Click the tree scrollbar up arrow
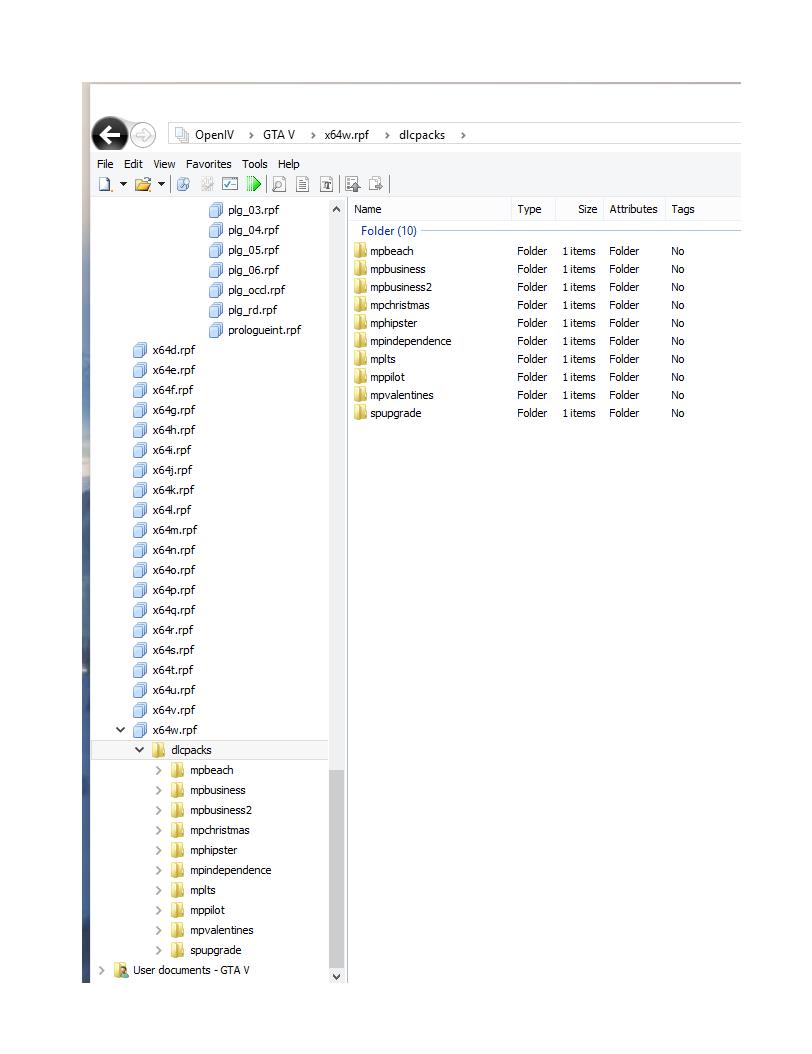 click(x=337, y=210)
